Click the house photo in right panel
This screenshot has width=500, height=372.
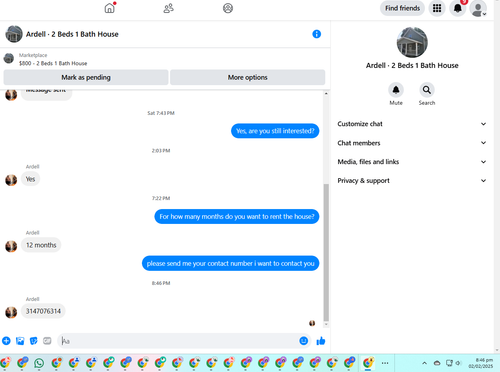(412, 42)
